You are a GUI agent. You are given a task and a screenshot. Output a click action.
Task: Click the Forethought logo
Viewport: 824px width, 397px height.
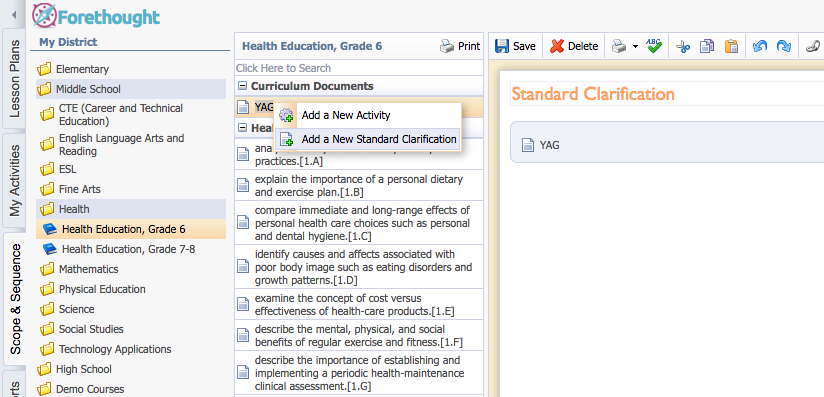[x=96, y=16]
